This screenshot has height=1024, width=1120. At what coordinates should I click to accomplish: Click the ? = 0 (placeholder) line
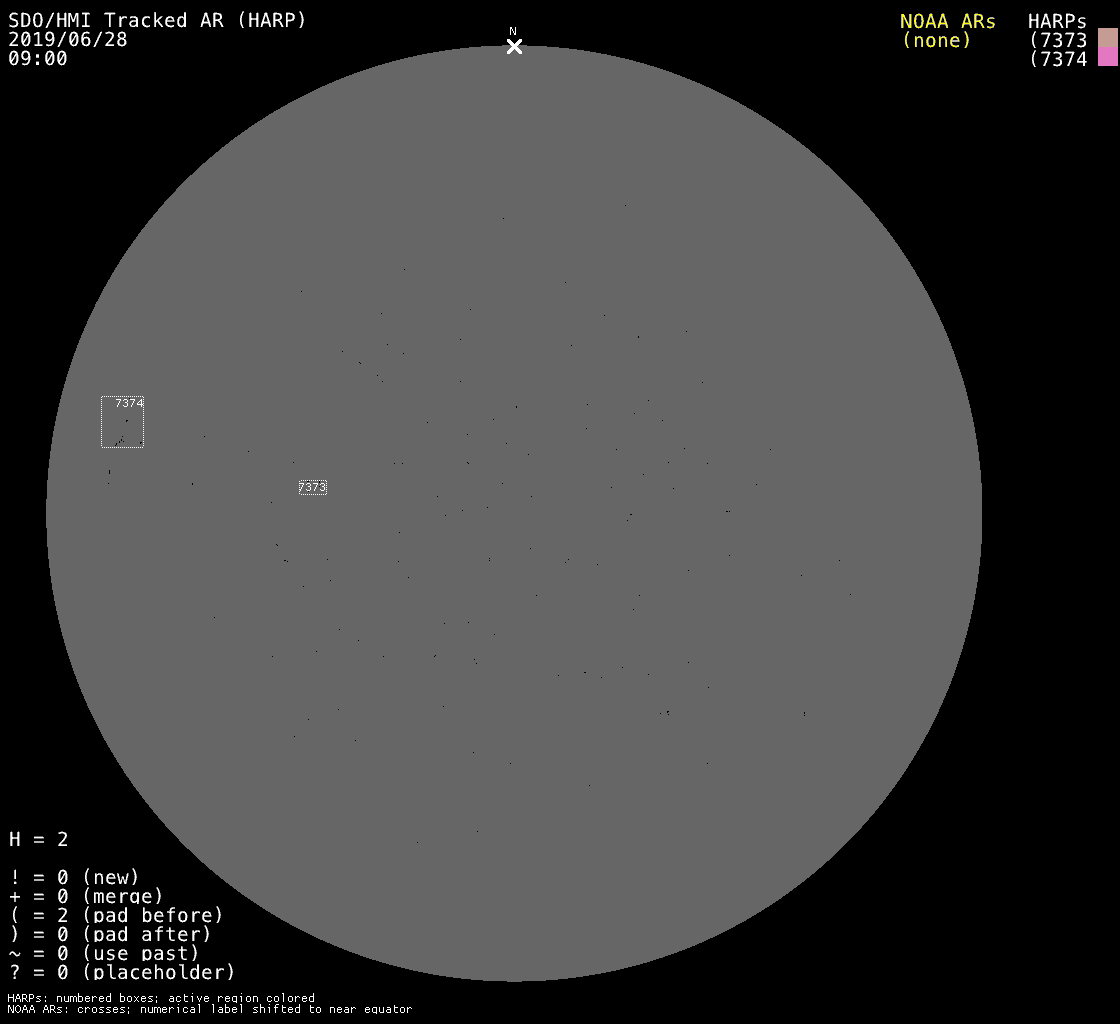pos(122,972)
